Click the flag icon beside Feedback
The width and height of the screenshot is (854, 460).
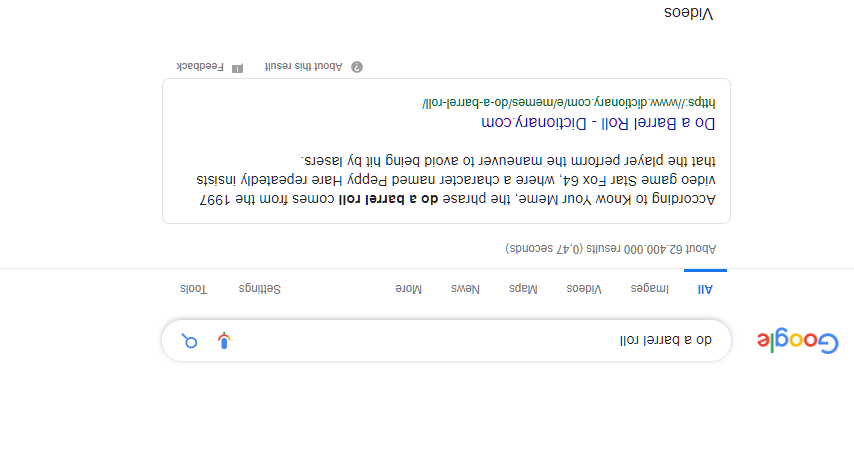tap(237, 67)
